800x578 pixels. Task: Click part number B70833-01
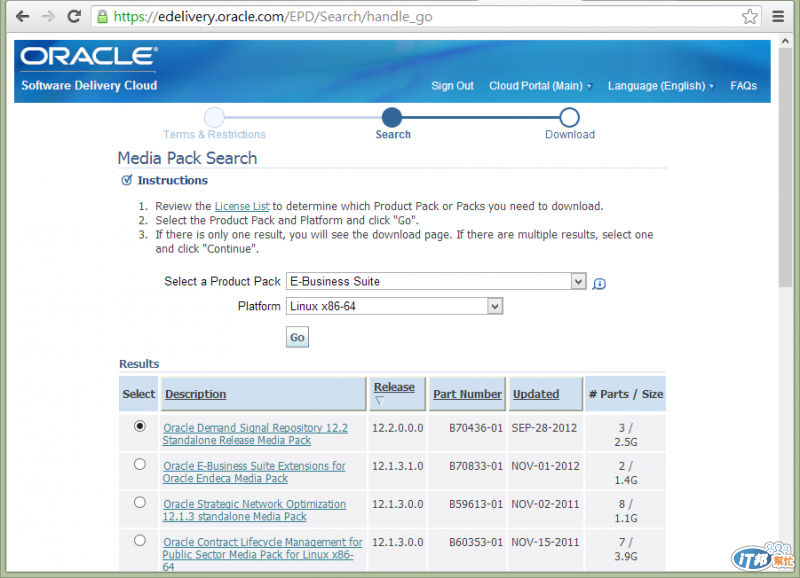pos(476,466)
